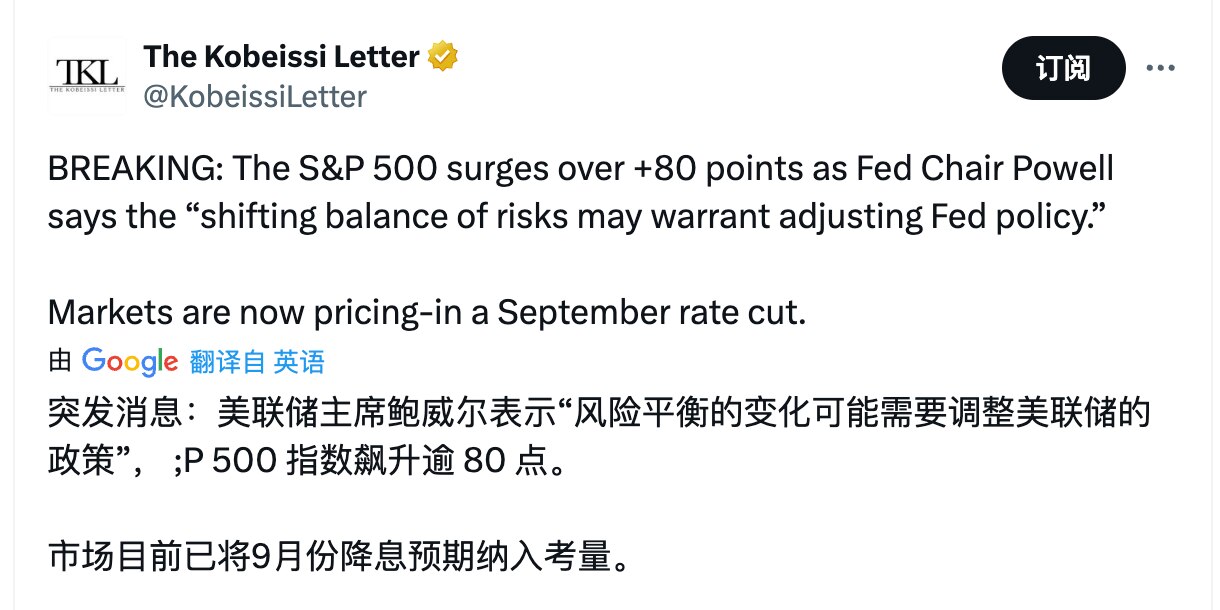Click the BREAKING tweet text body

pos(580,190)
